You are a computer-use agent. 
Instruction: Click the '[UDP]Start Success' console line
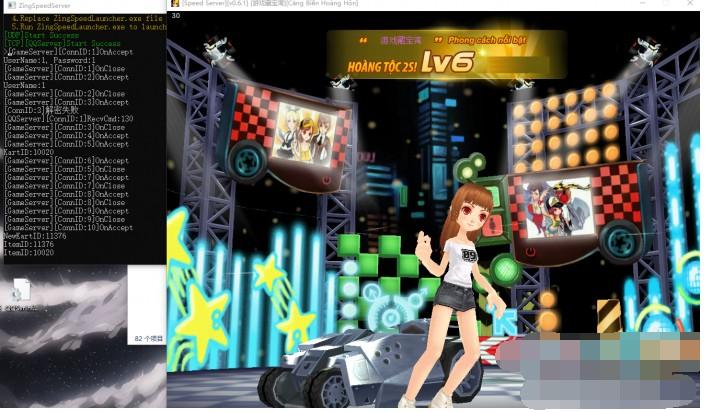[x=41, y=35]
